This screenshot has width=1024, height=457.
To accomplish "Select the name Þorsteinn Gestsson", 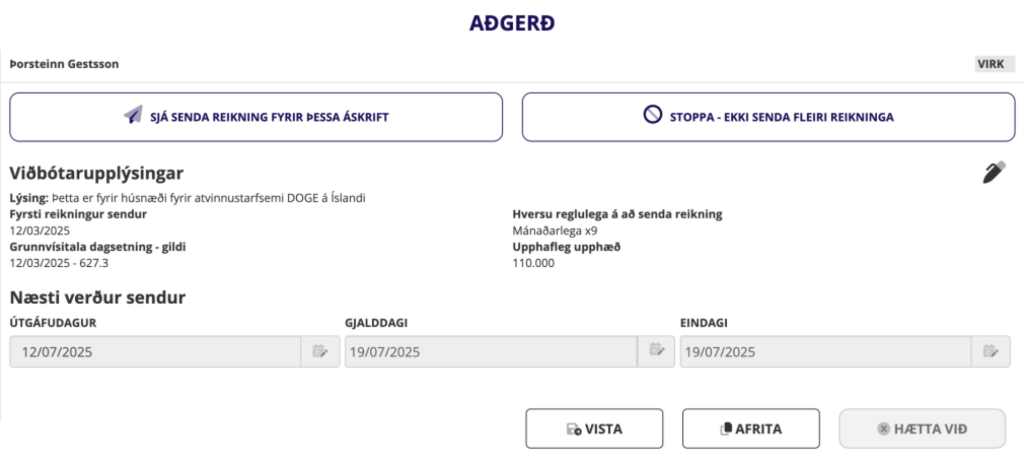I will point(64,64).
